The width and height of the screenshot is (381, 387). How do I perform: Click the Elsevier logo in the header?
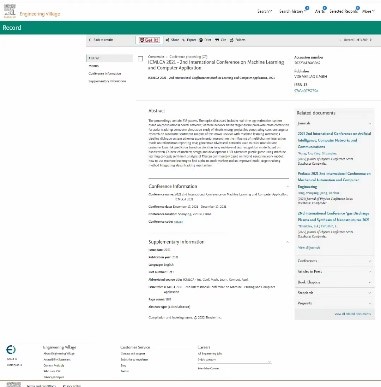(10, 11)
